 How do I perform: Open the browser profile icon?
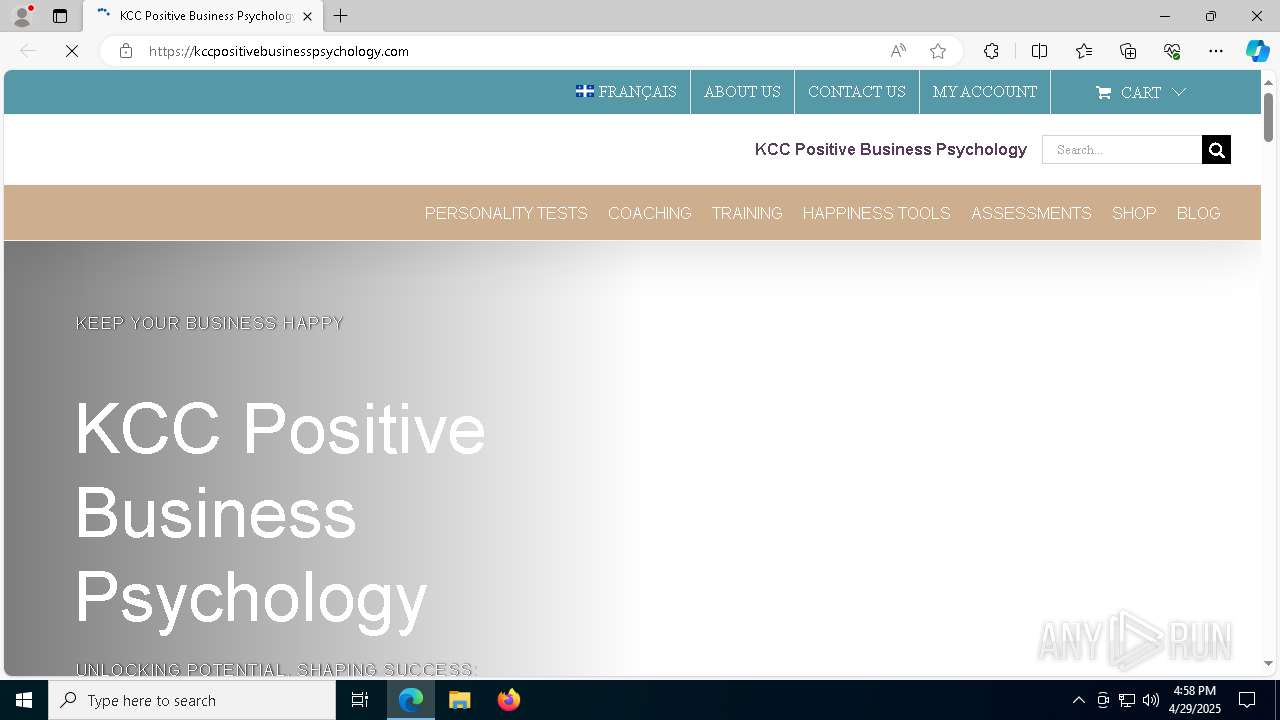coord(21,16)
